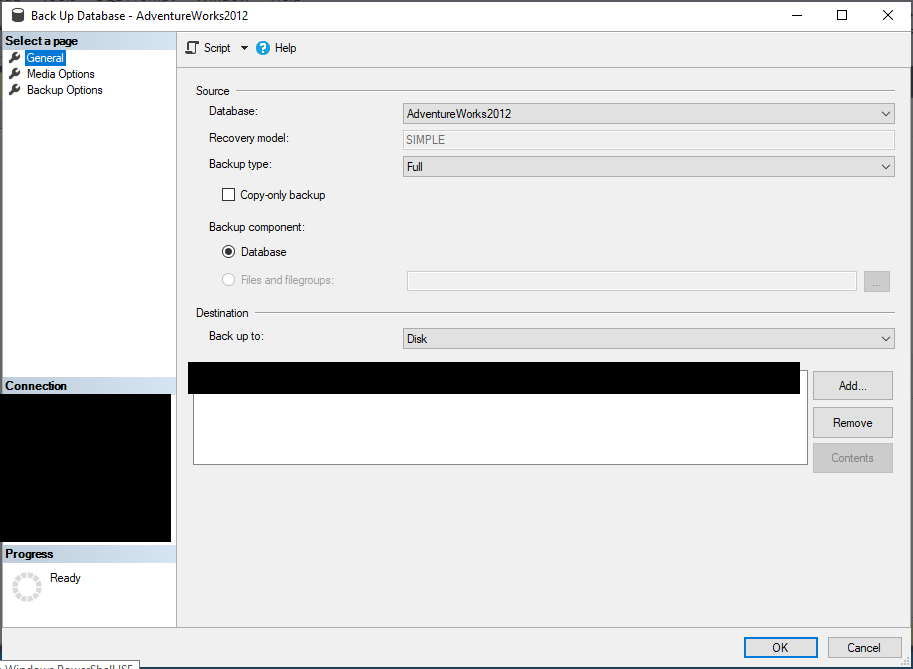Click the 'Select a page' header

pyautogui.click(x=41, y=41)
